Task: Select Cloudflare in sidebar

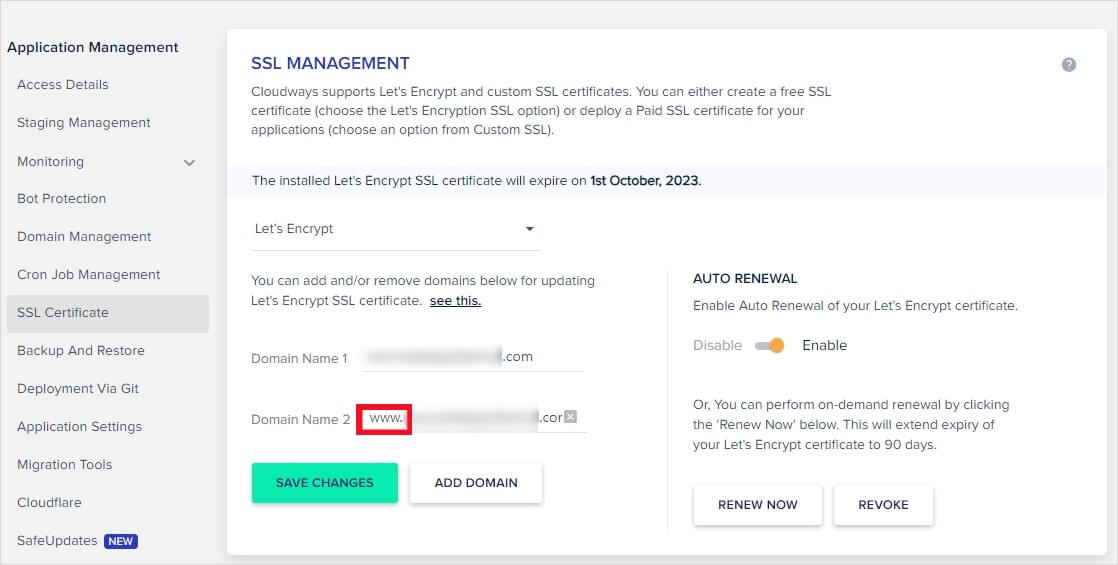Action: click(x=49, y=502)
